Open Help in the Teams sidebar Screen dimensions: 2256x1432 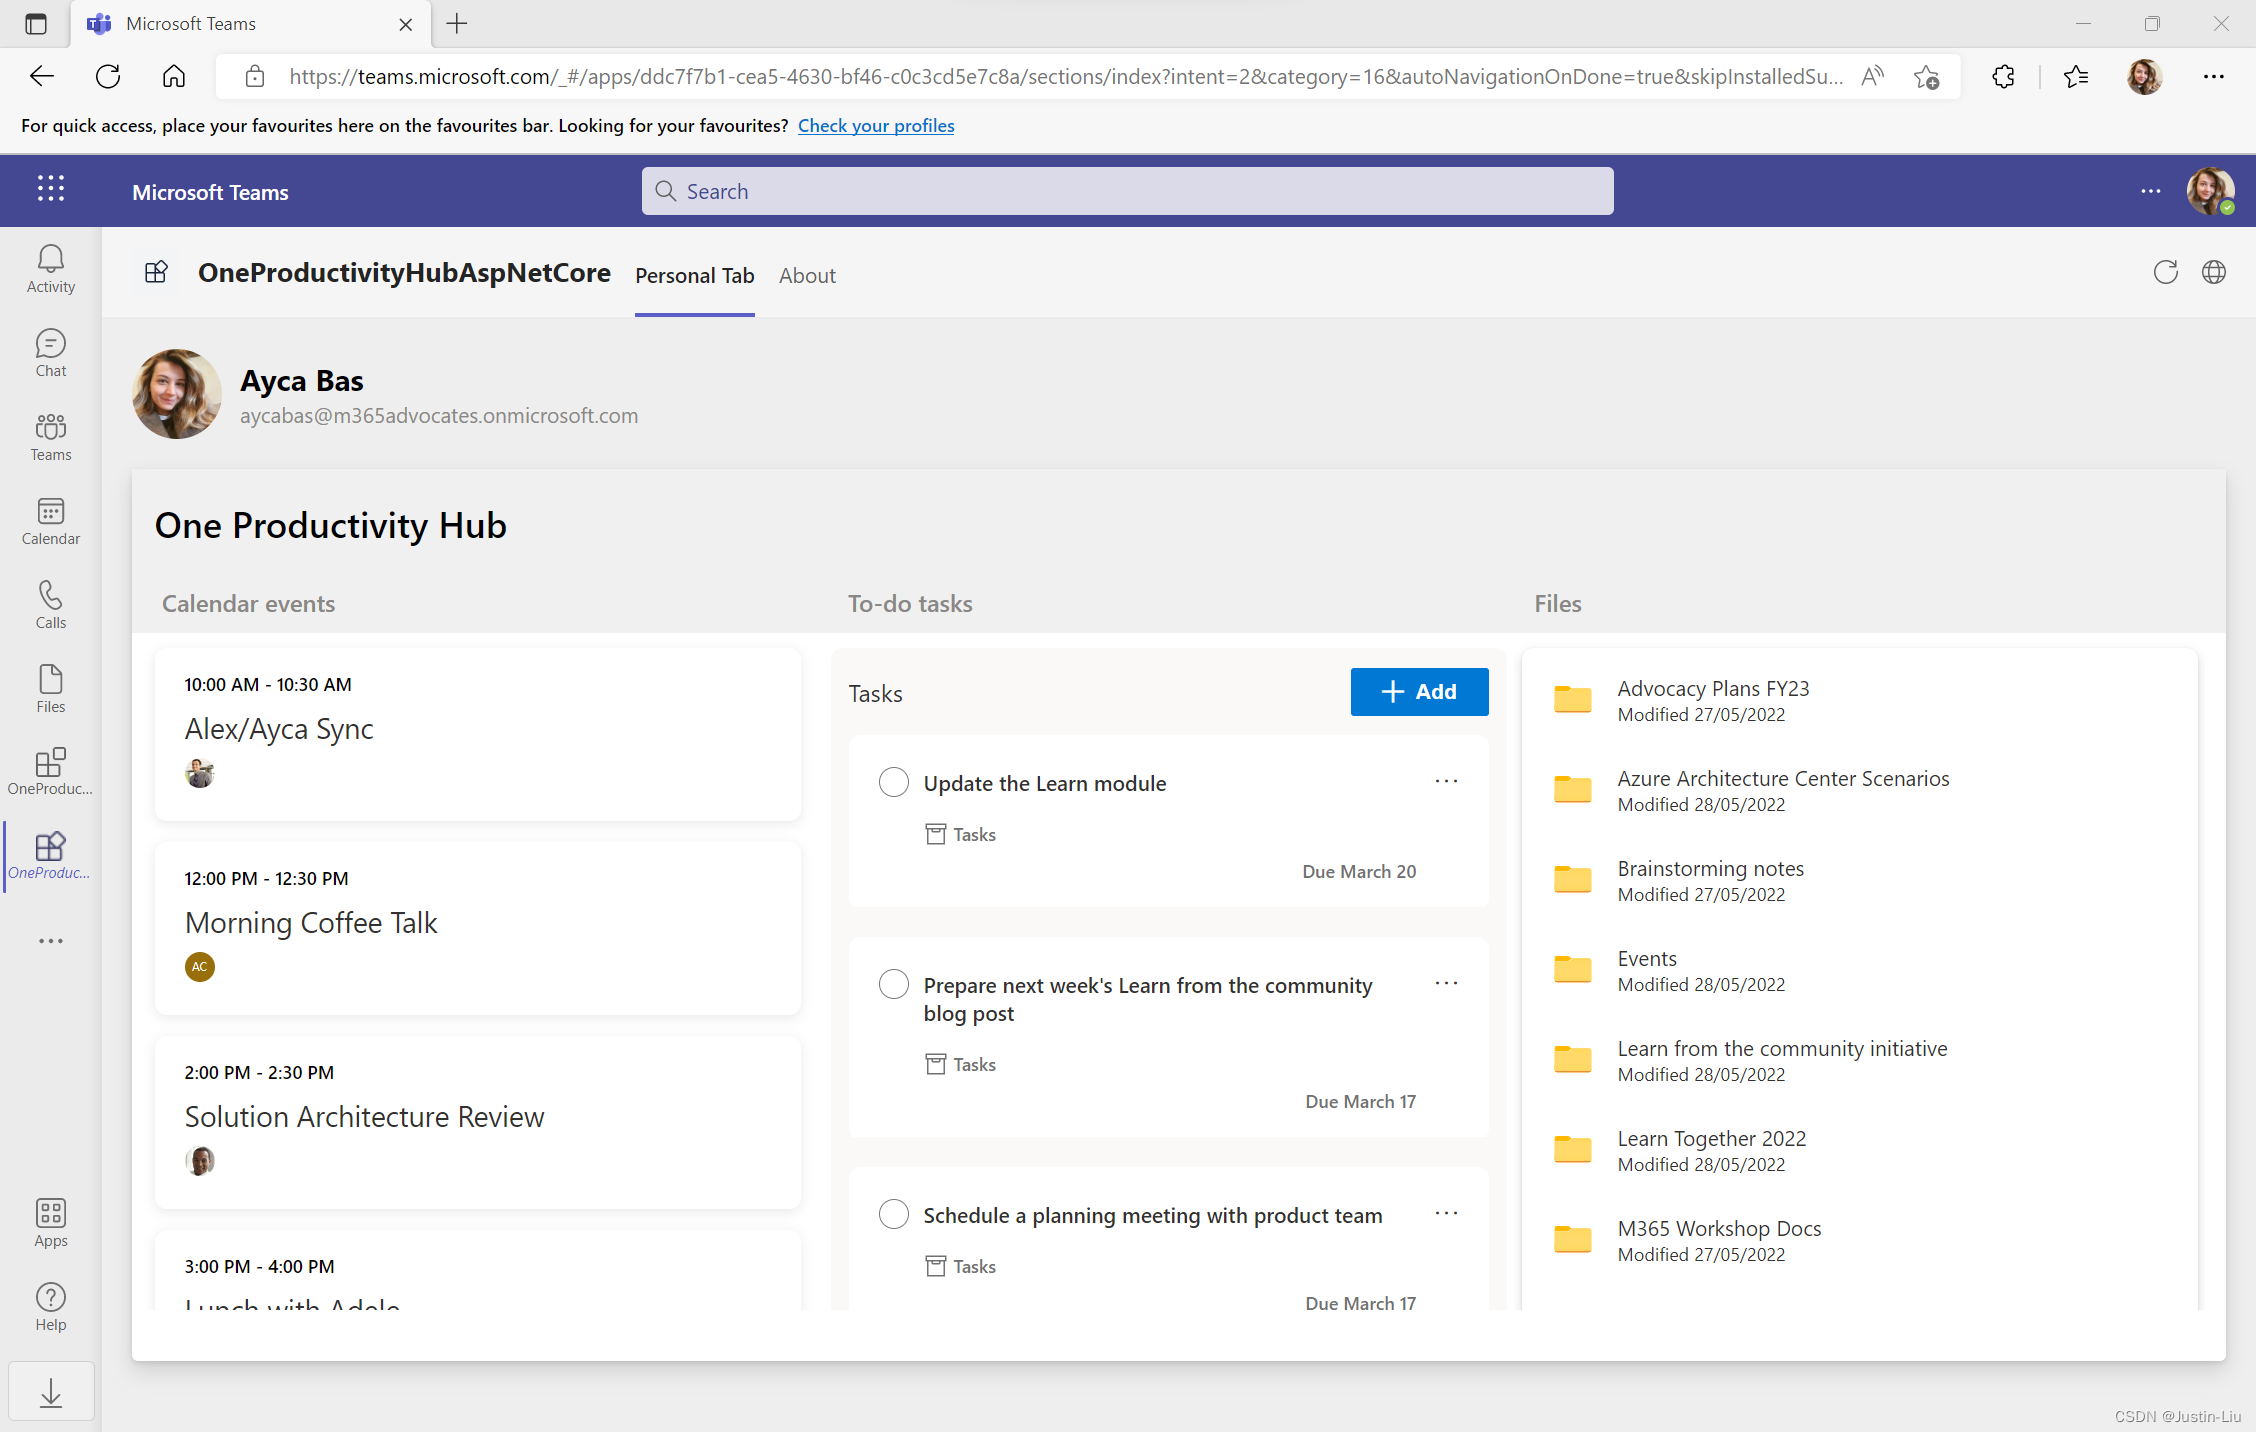(50, 1308)
